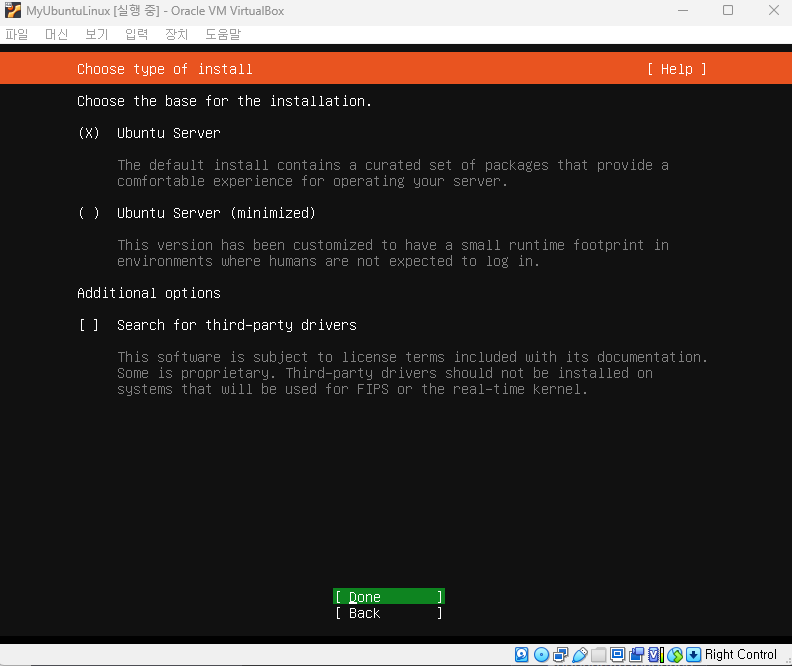This screenshot has width=792, height=666.
Task: Open the 장치 menu
Action: 176,34
